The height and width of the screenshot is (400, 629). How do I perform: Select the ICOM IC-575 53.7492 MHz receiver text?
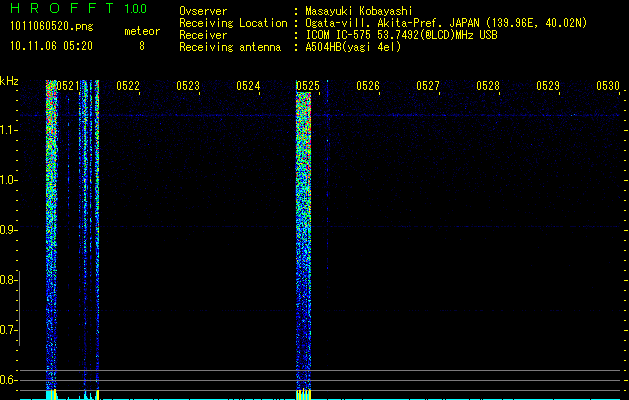(401, 35)
